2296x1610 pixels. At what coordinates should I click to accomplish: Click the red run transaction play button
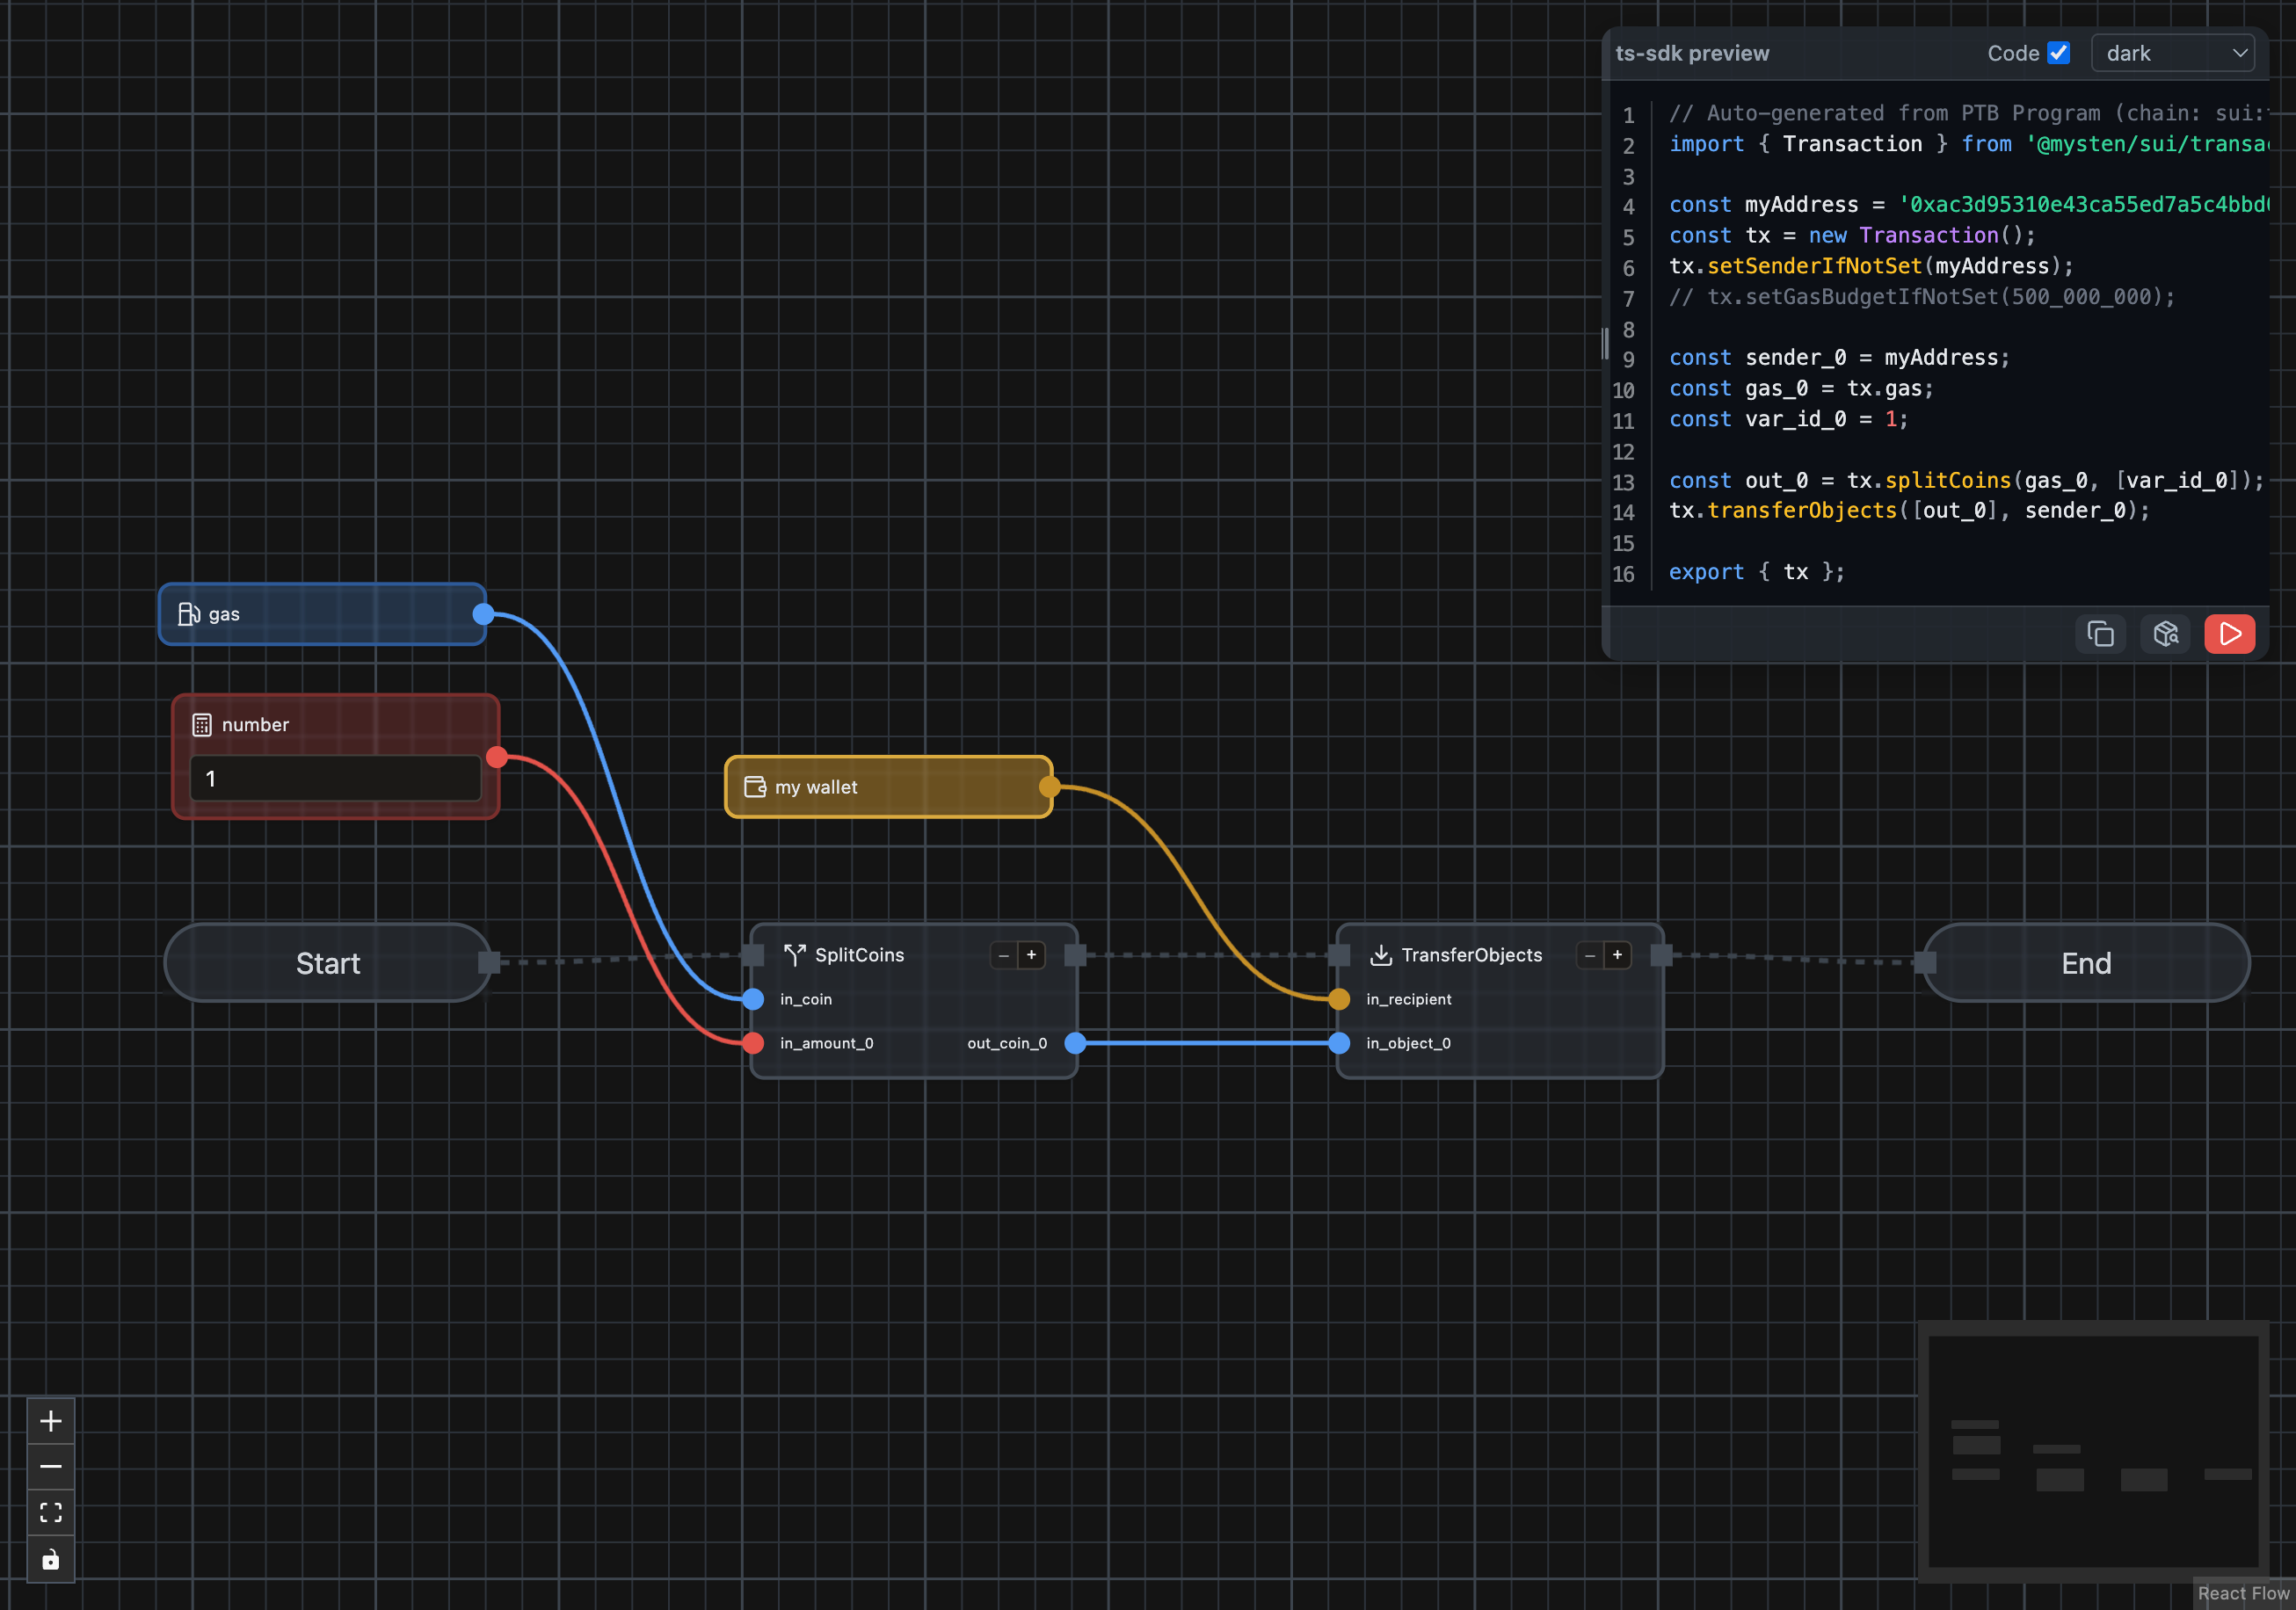pyautogui.click(x=2228, y=634)
